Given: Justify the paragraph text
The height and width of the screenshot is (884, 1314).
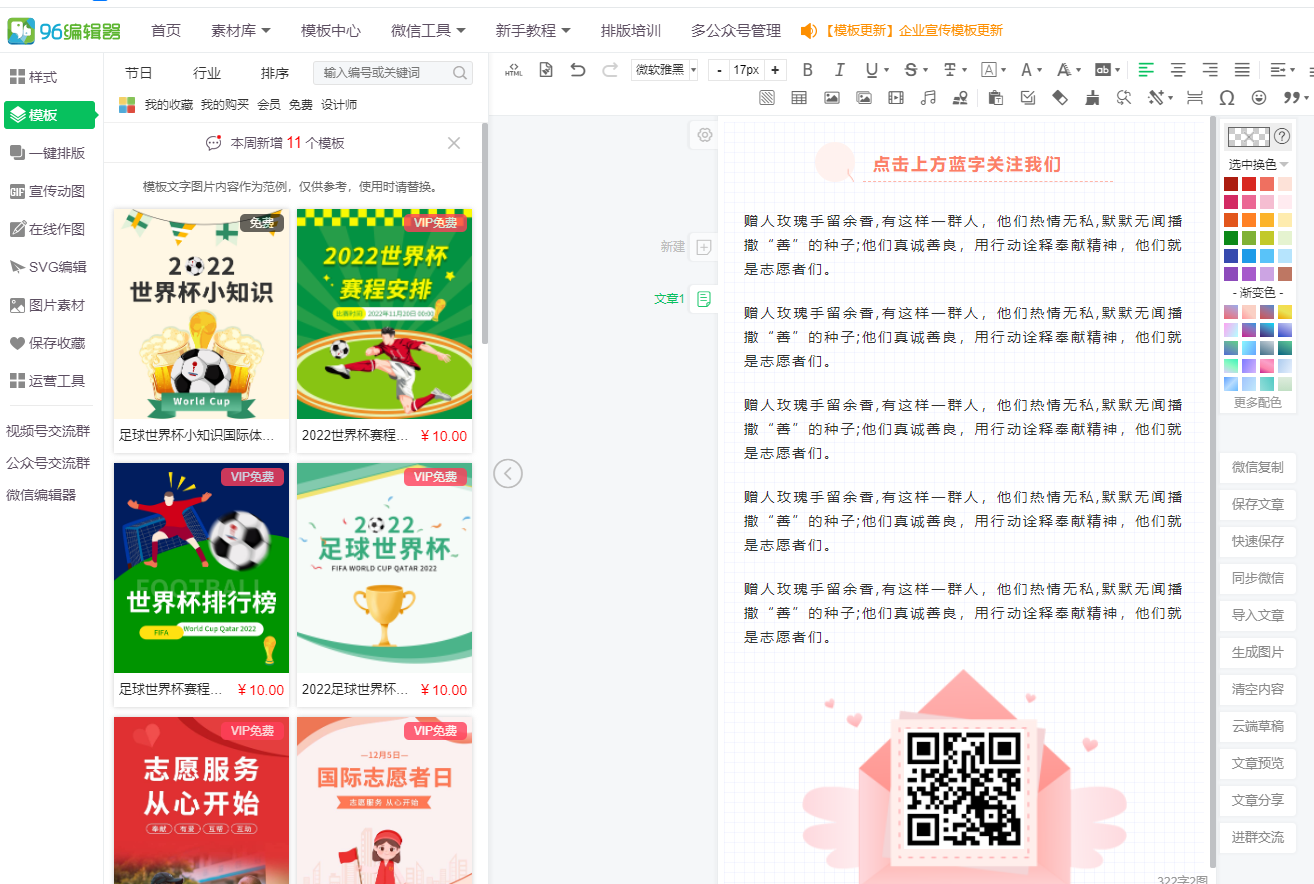Looking at the screenshot, I should click(1242, 70).
